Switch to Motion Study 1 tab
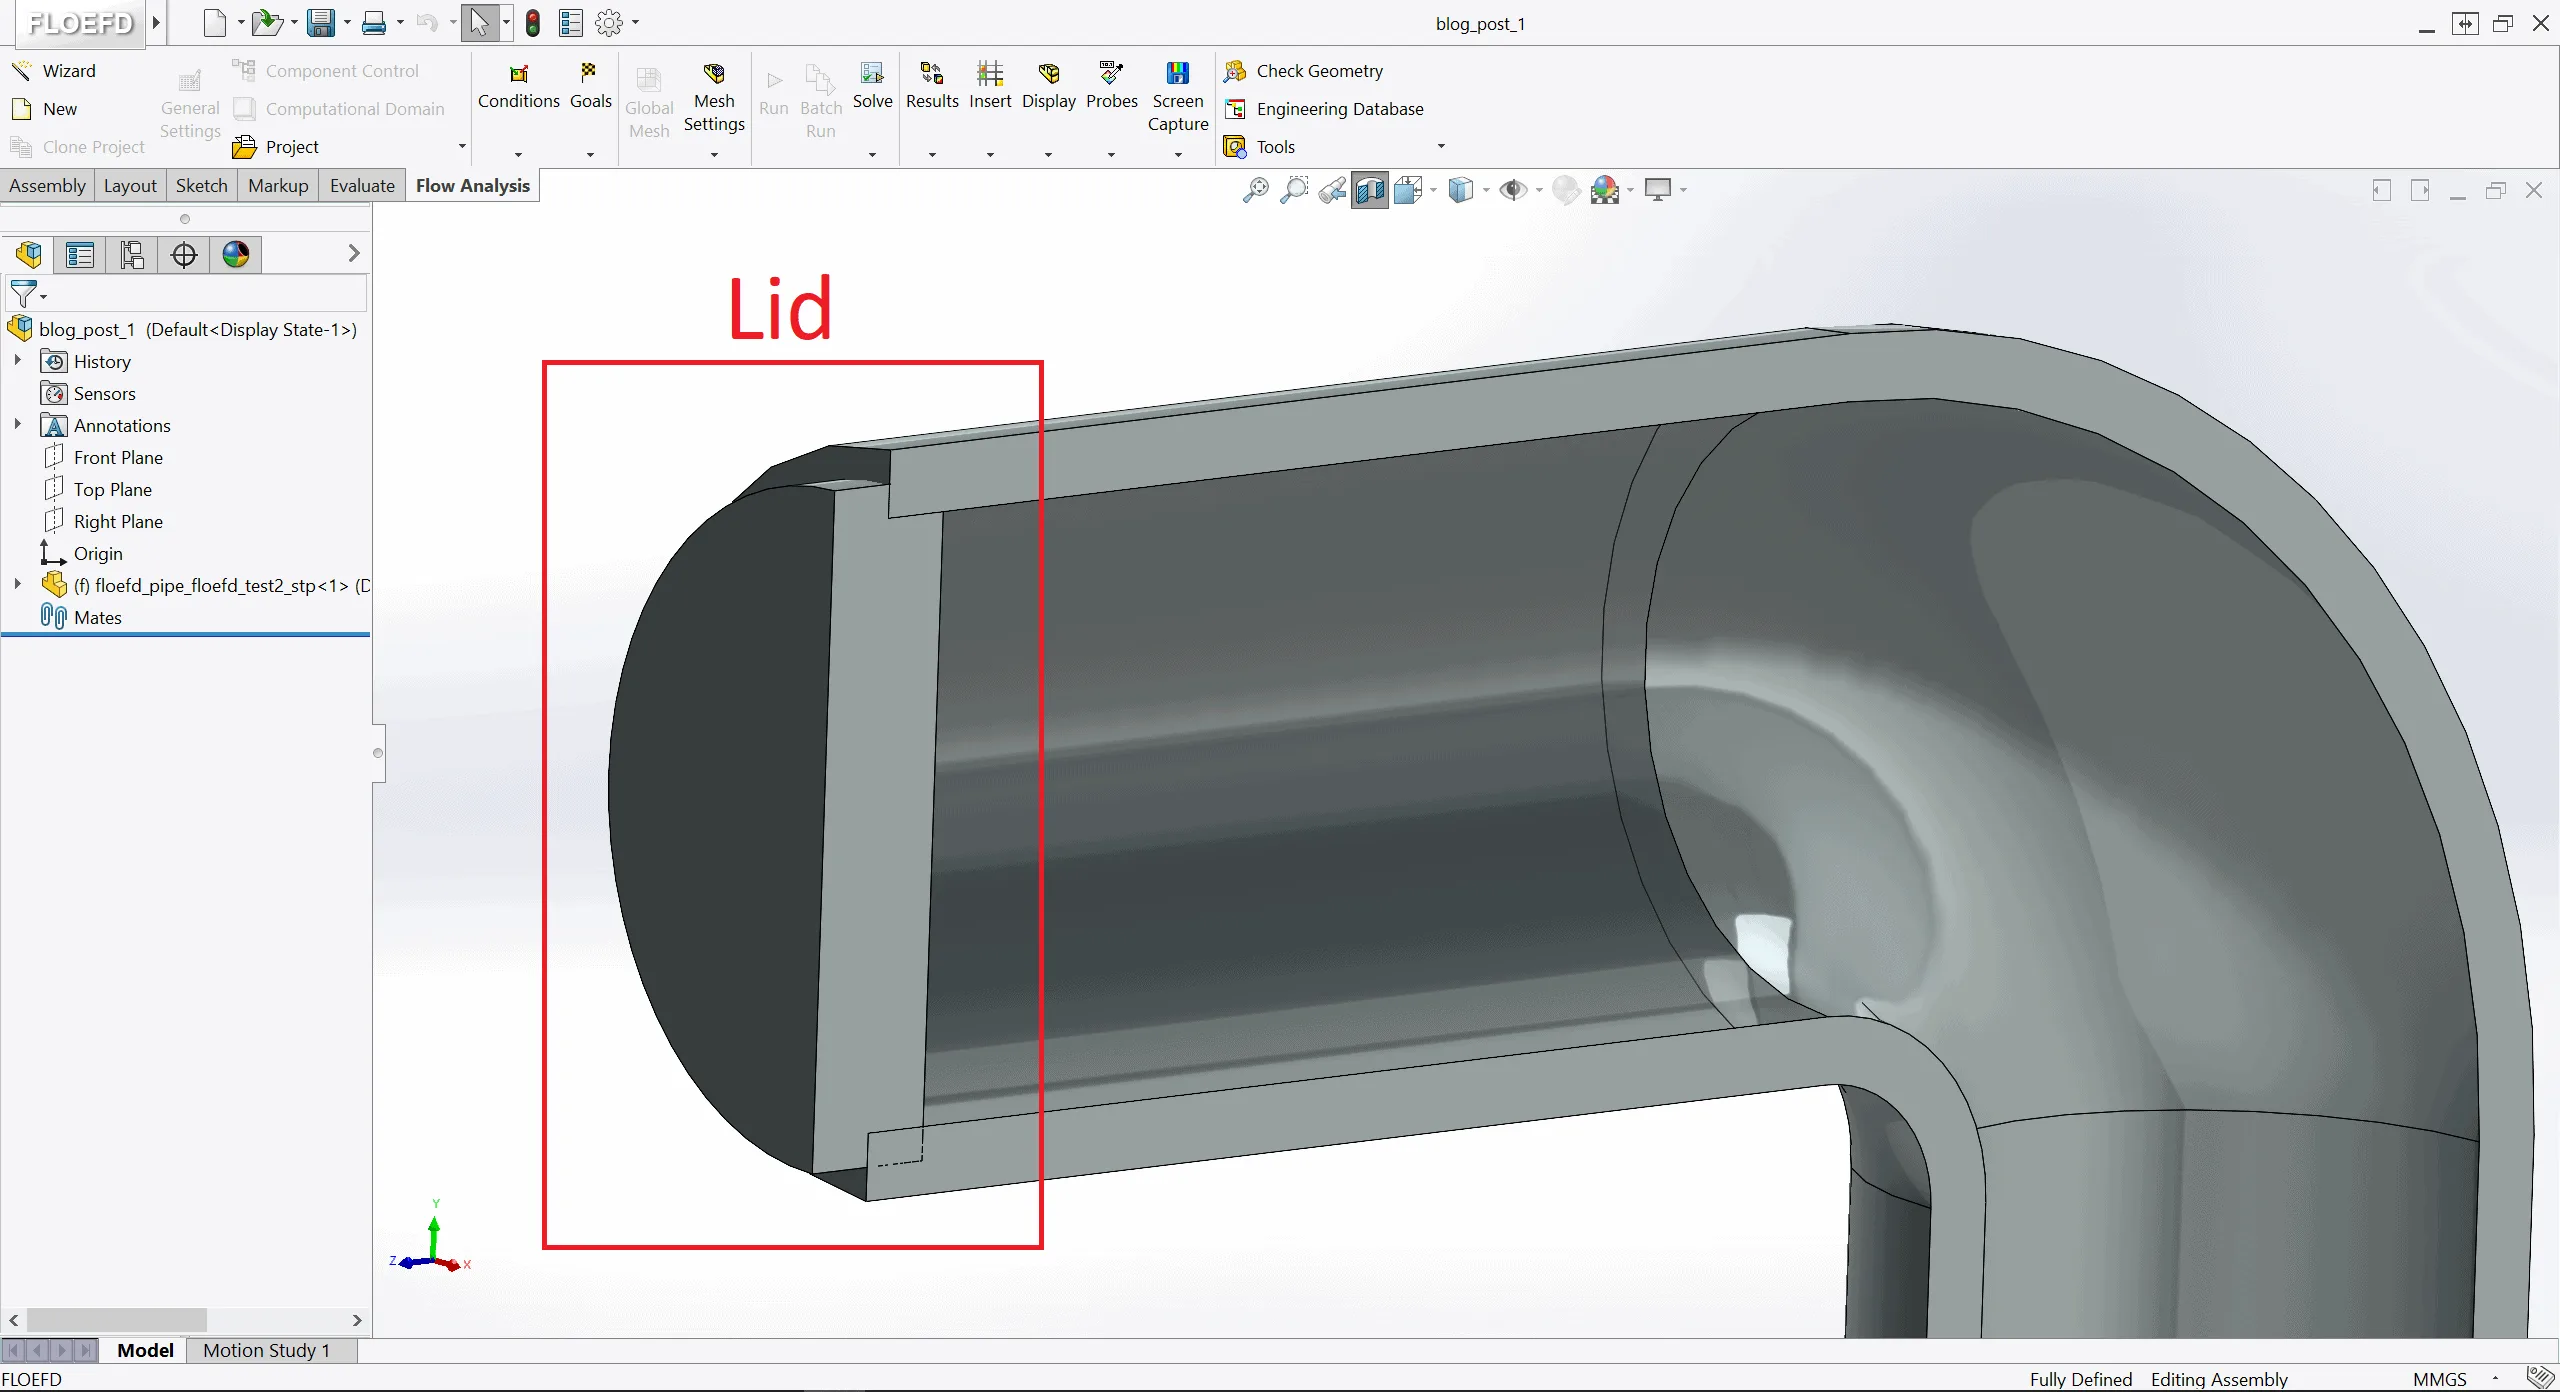This screenshot has height=1392, width=2560. [266, 1351]
